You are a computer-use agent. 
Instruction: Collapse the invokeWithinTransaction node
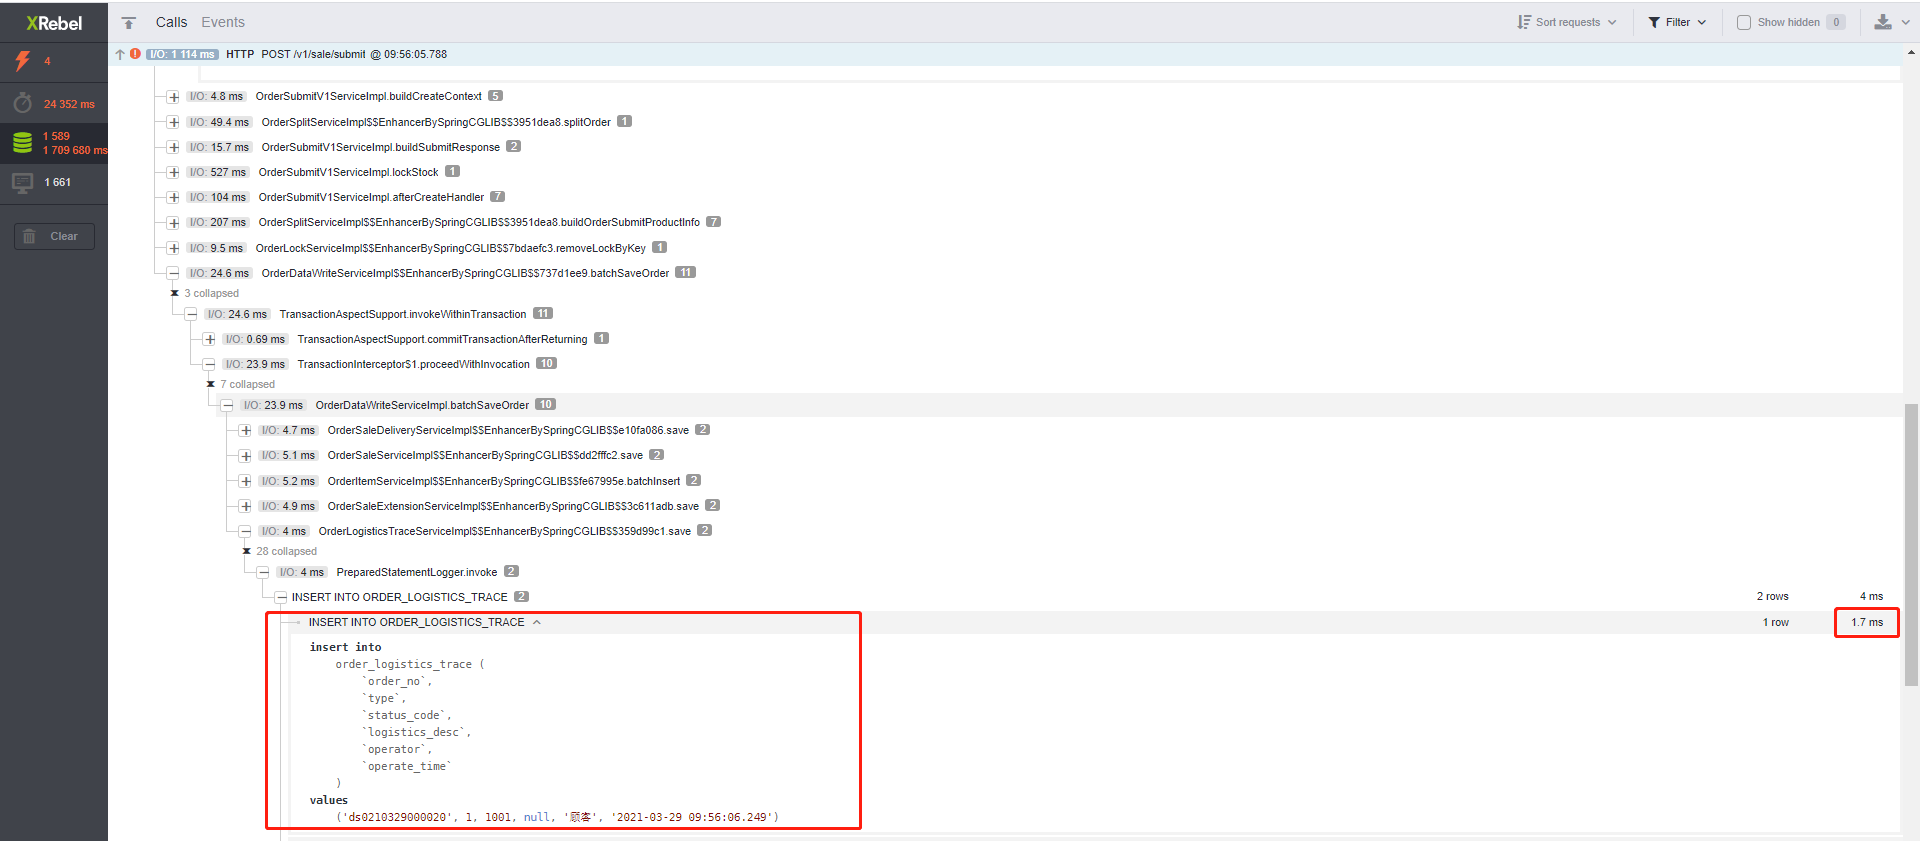pos(191,314)
